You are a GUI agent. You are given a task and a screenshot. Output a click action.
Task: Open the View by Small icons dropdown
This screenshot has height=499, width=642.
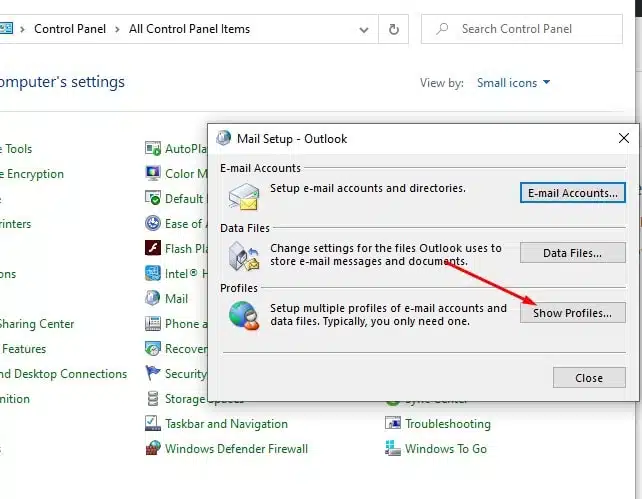[513, 83]
